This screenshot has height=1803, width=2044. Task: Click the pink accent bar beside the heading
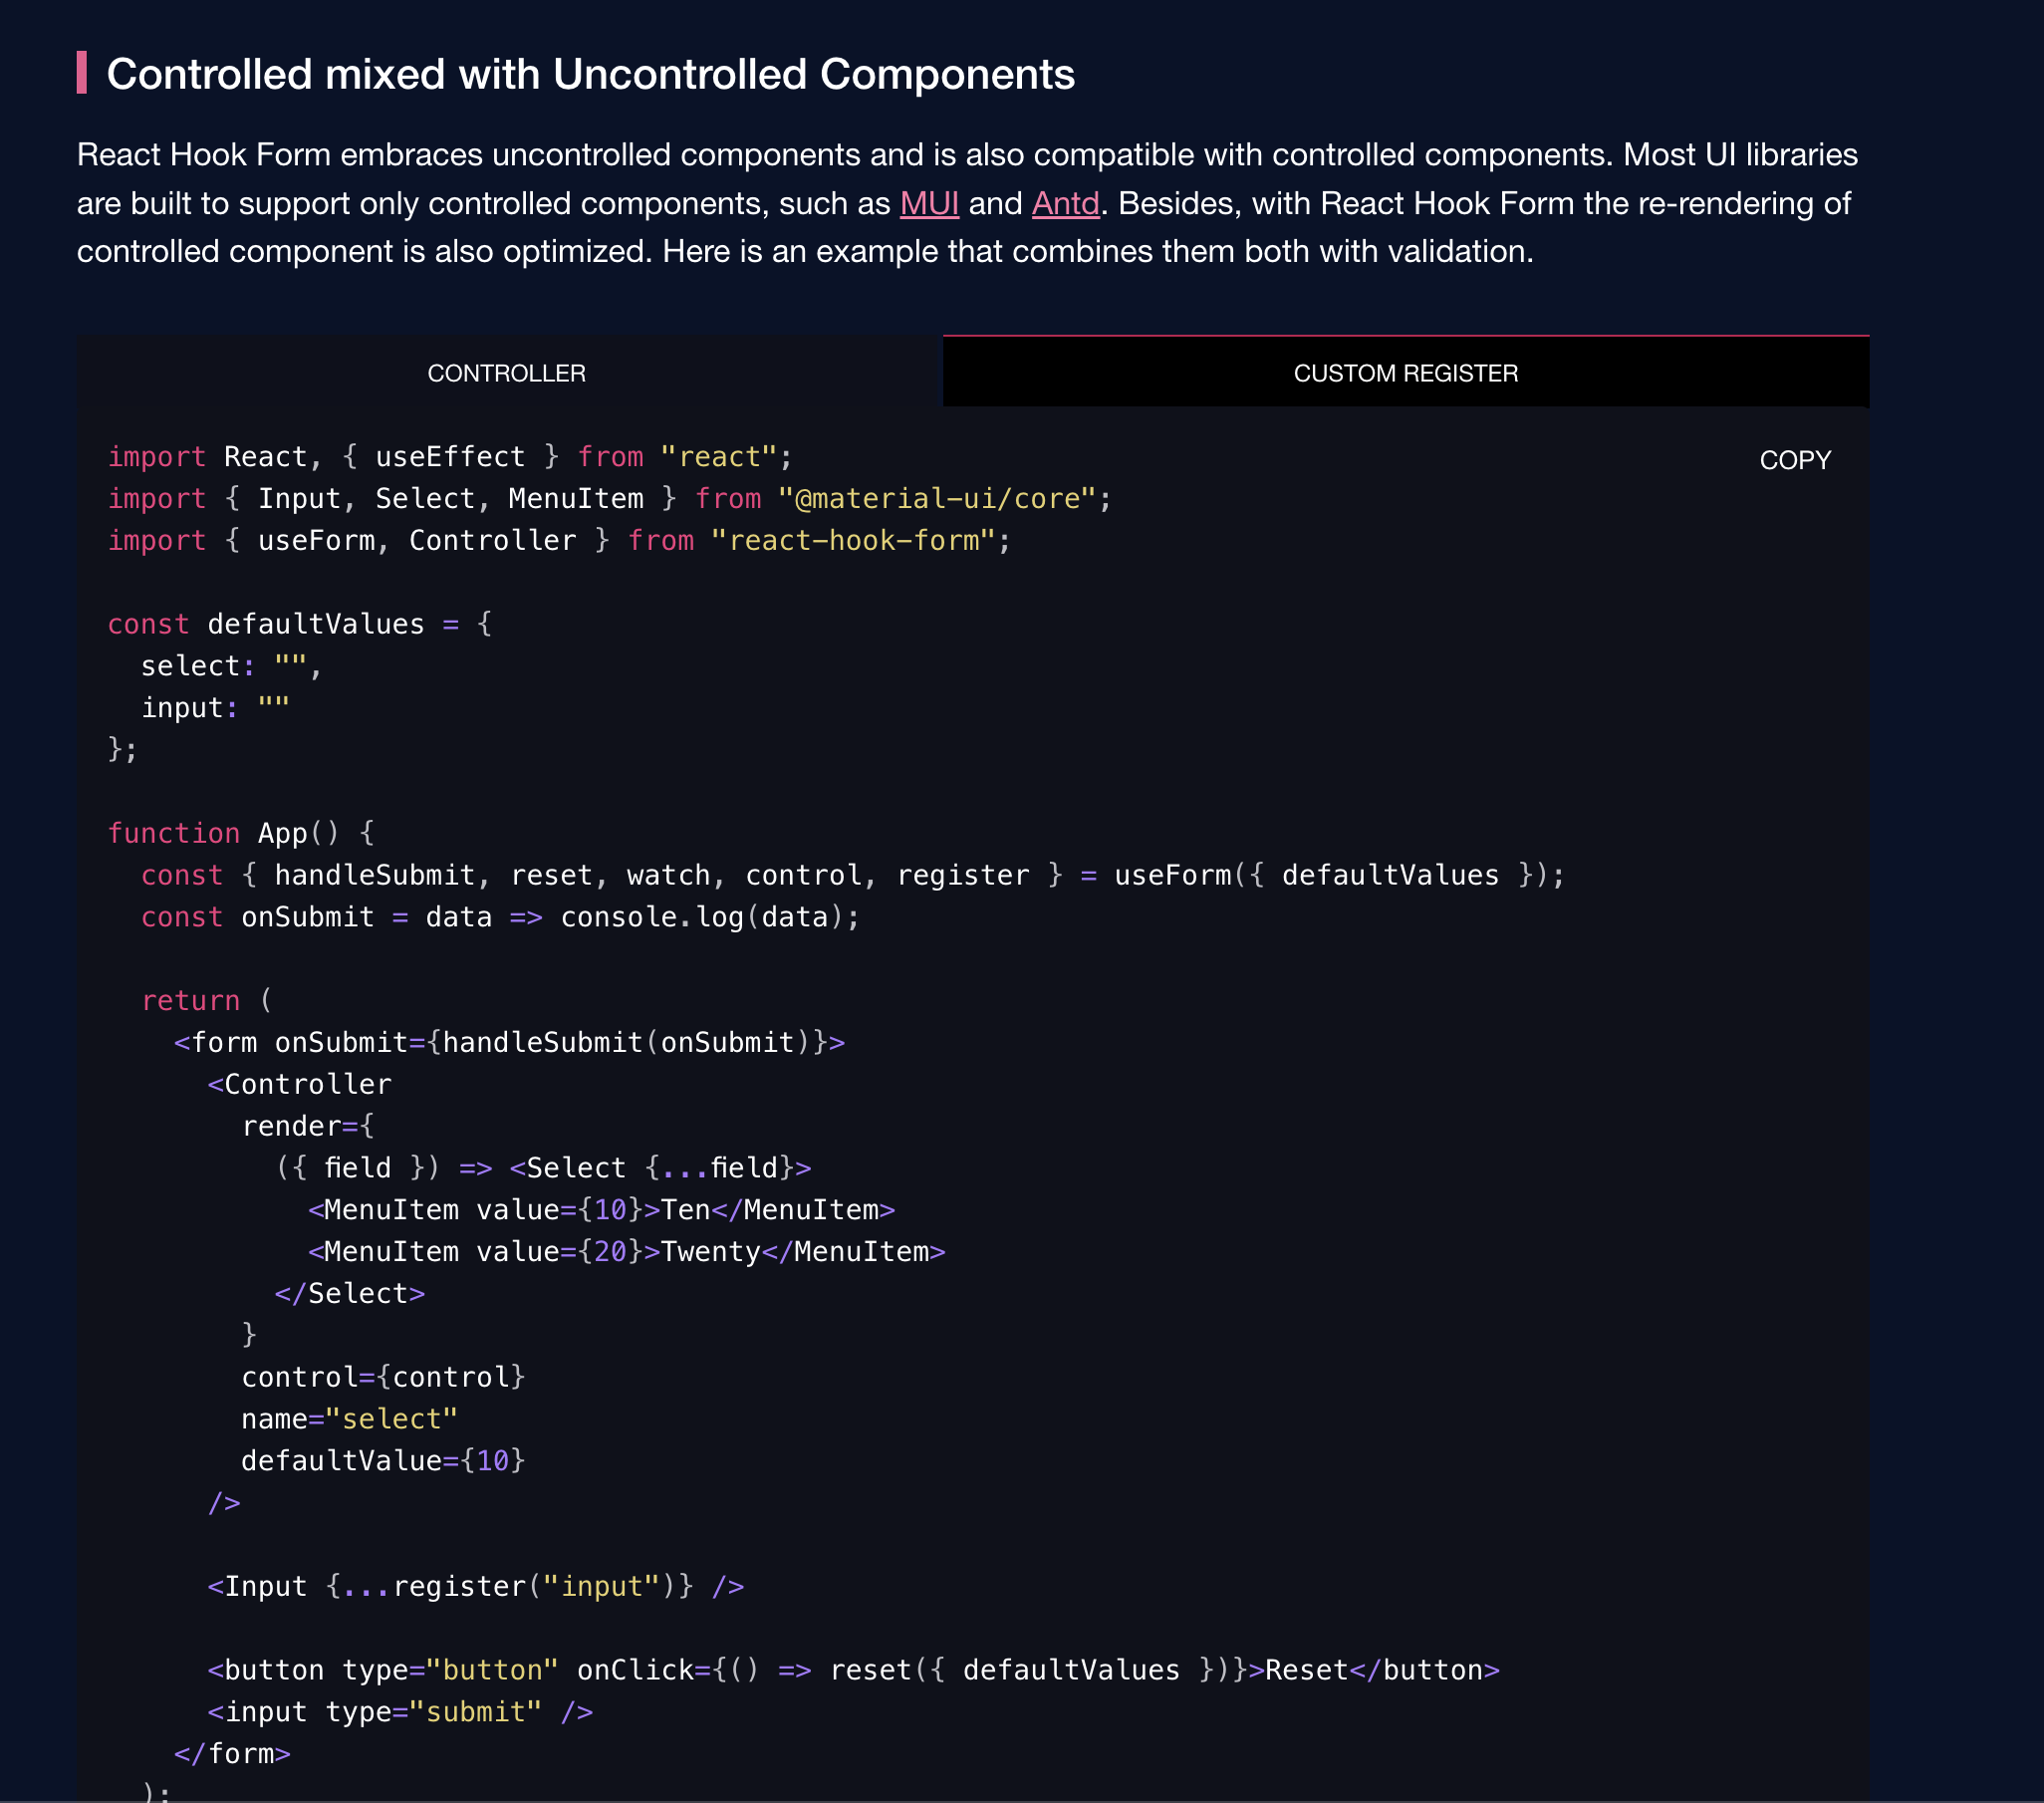(82, 73)
